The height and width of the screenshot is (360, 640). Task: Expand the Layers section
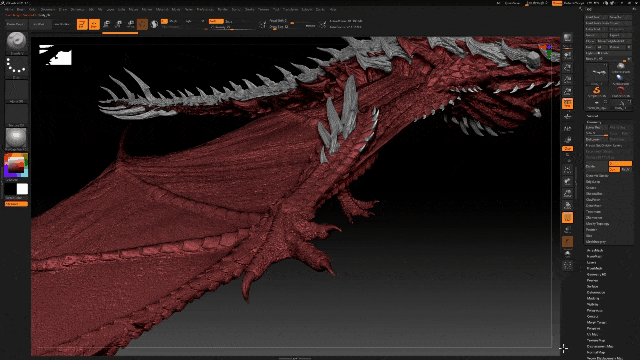coord(591,262)
